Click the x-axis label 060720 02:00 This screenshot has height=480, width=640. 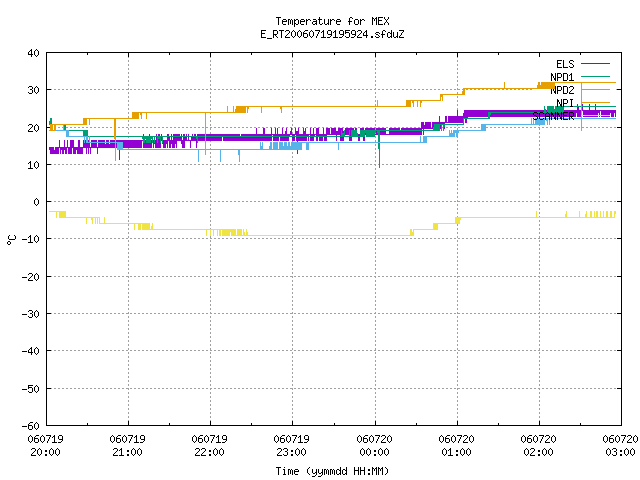(538, 445)
